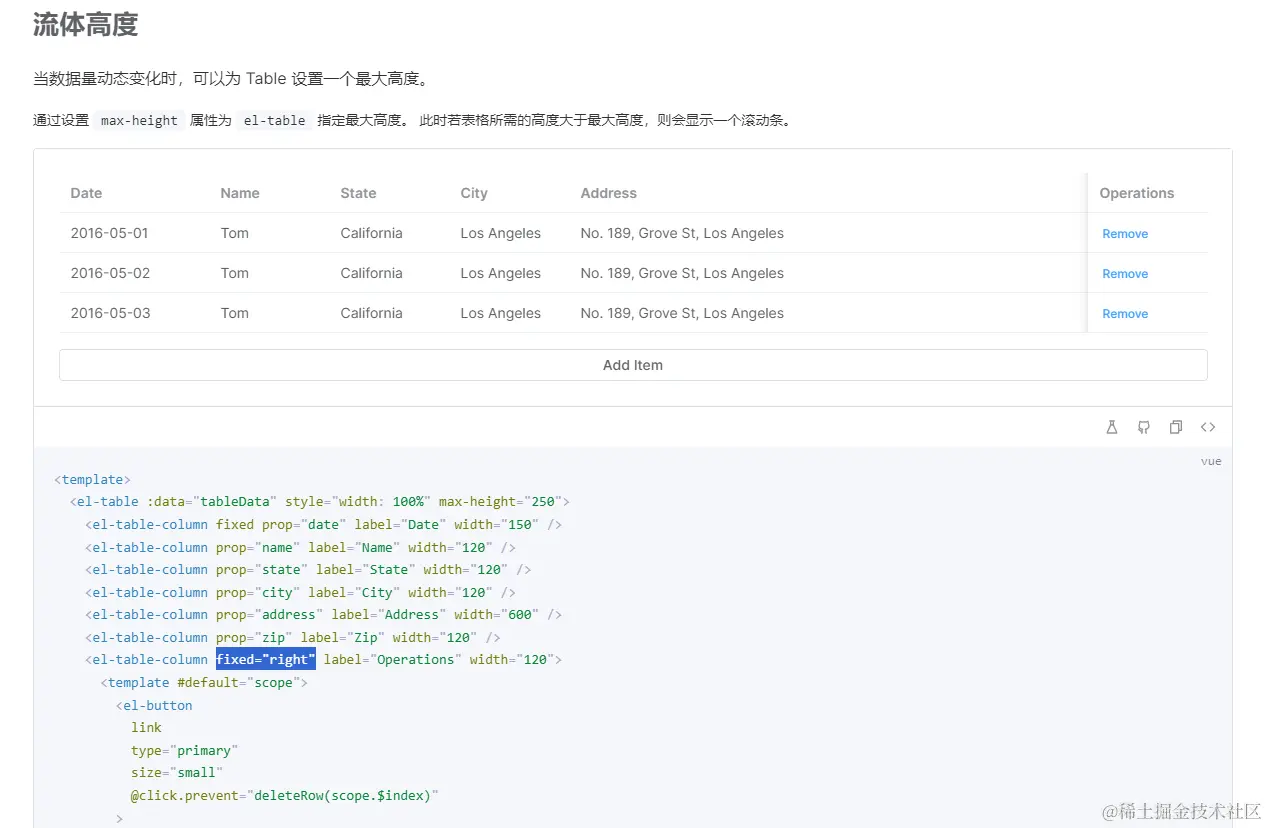1268x828 pixels.
Task: Click the prop="name" column code line
Action: (x=301, y=547)
